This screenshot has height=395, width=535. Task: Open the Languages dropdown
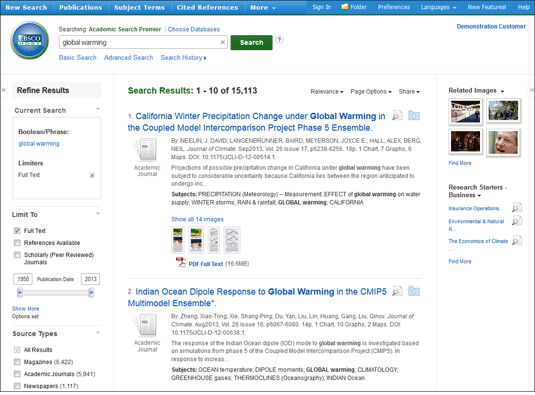tap(438, 7)
